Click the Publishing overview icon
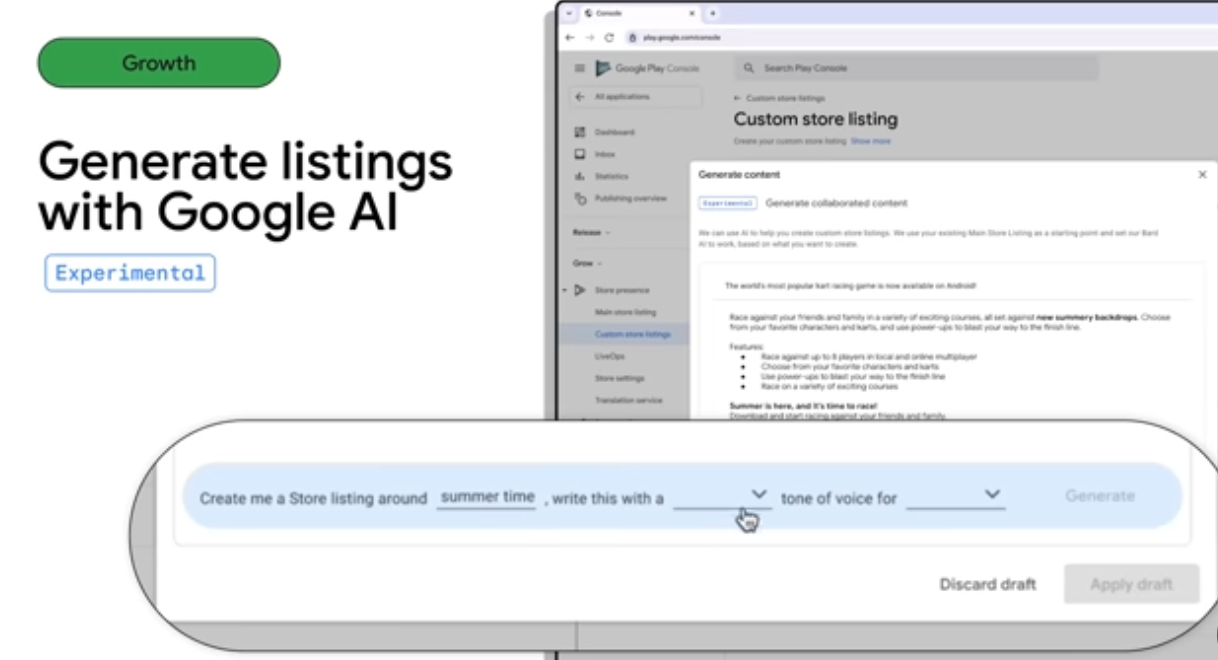Viewport: 1218px width, 660px height. 579,198
